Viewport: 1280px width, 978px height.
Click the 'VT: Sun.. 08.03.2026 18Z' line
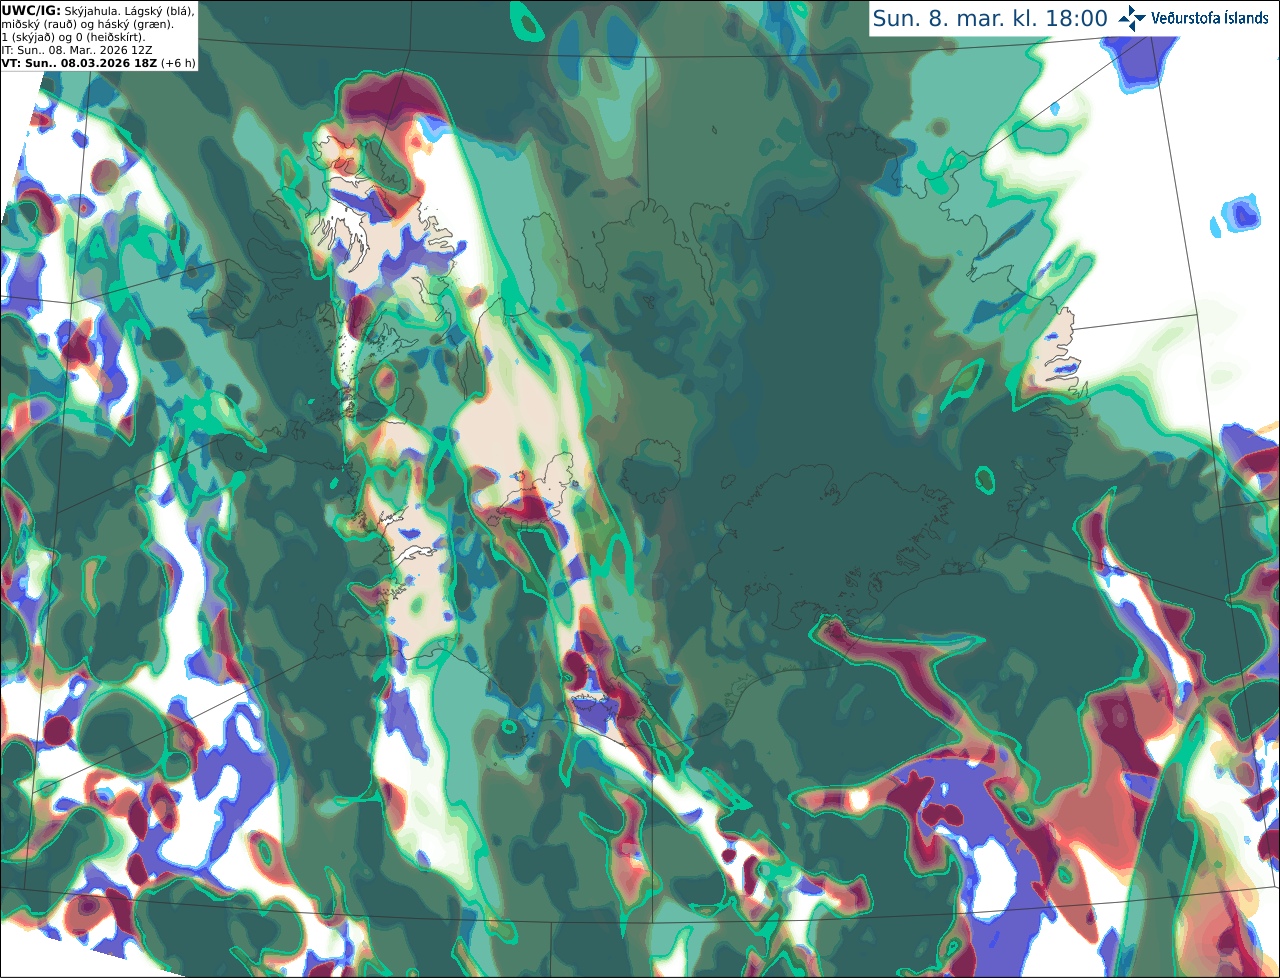click(x=79, y=63)
